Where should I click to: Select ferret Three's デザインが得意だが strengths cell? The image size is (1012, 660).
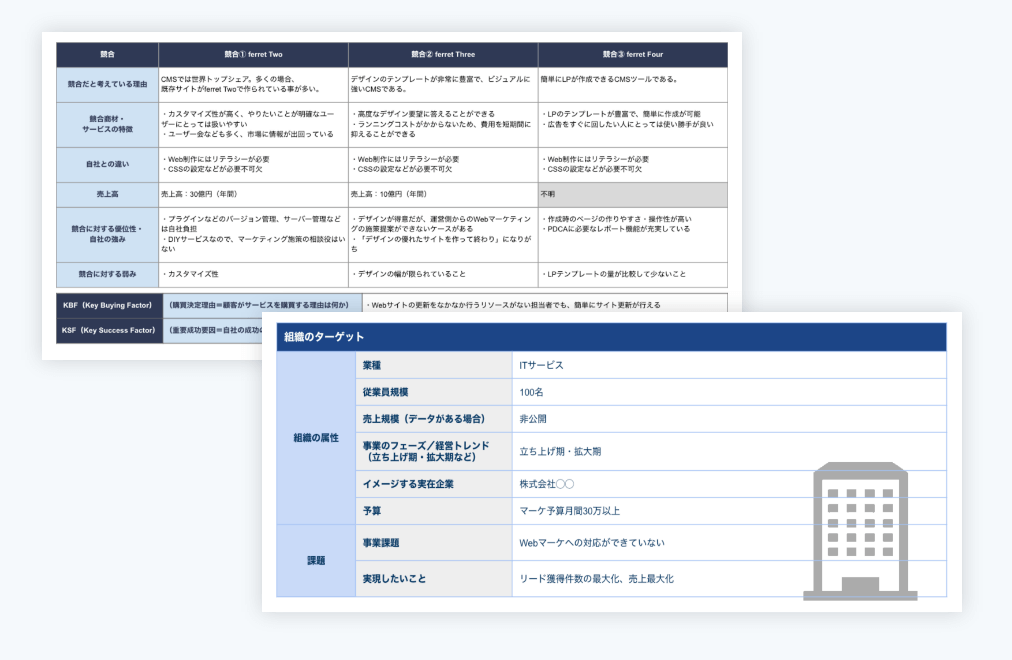pyautogui.click(x=443, y=234)
